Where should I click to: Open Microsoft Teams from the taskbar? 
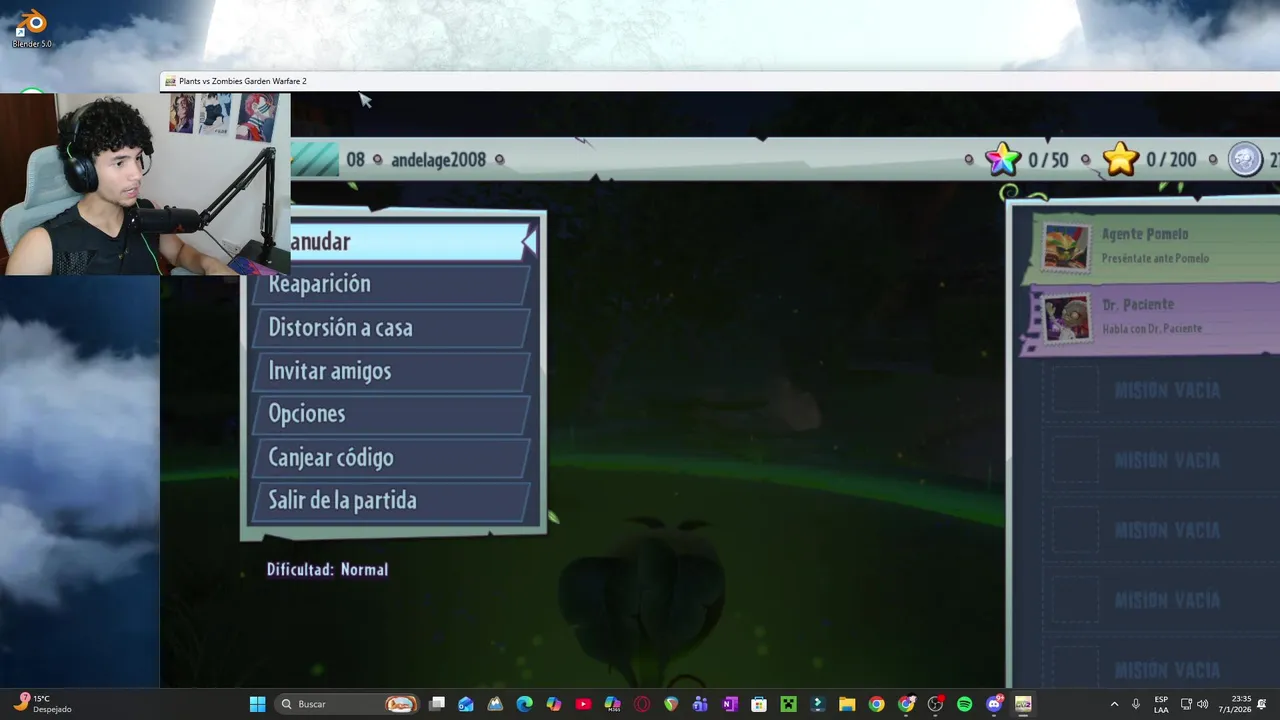tap(700, 704)
